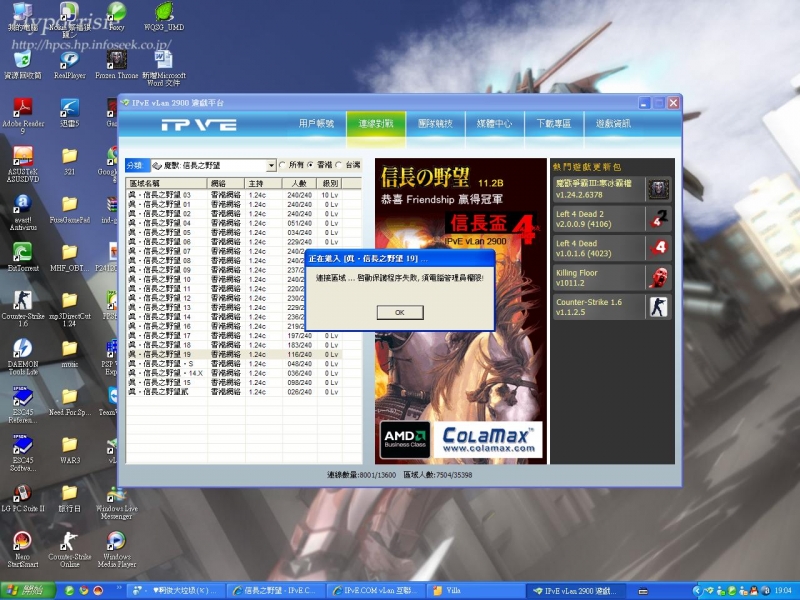800x600 pixels.
Task: Choose the 台灣 region radio button
Action: click(x=339, y=165)
